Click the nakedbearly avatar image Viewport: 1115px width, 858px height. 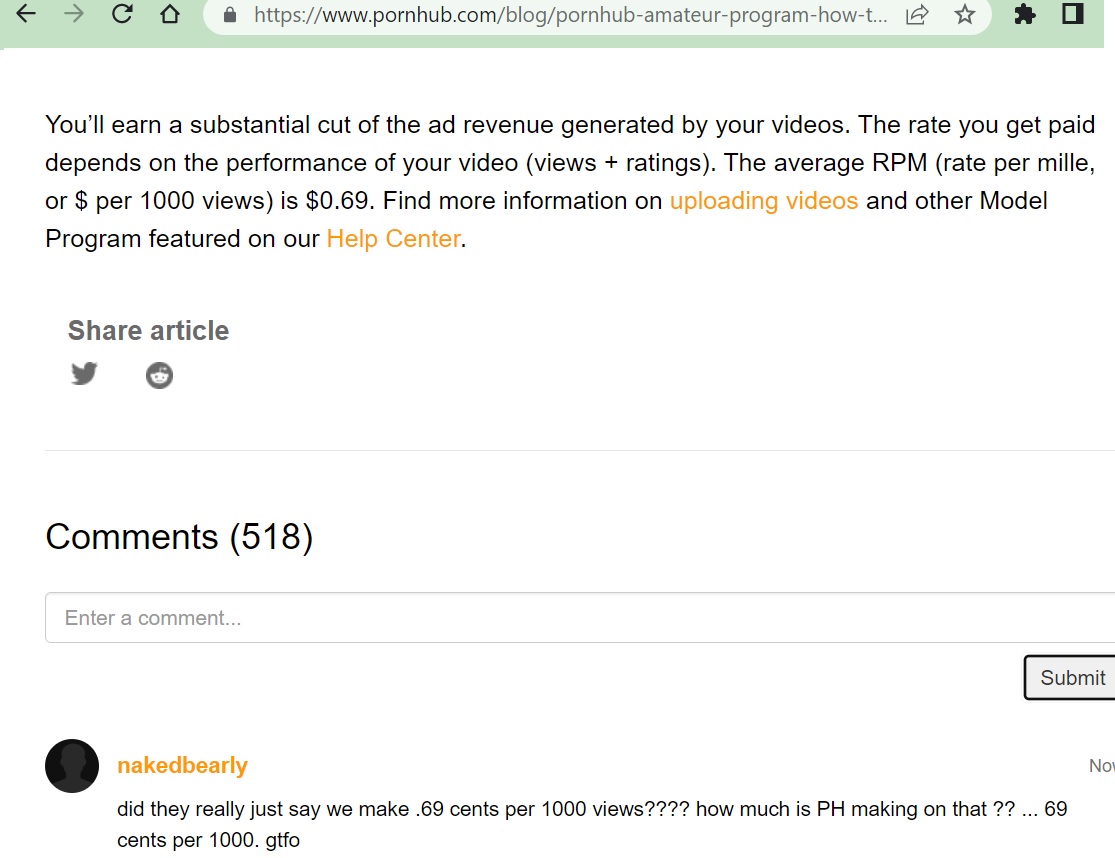coord(72,766)
